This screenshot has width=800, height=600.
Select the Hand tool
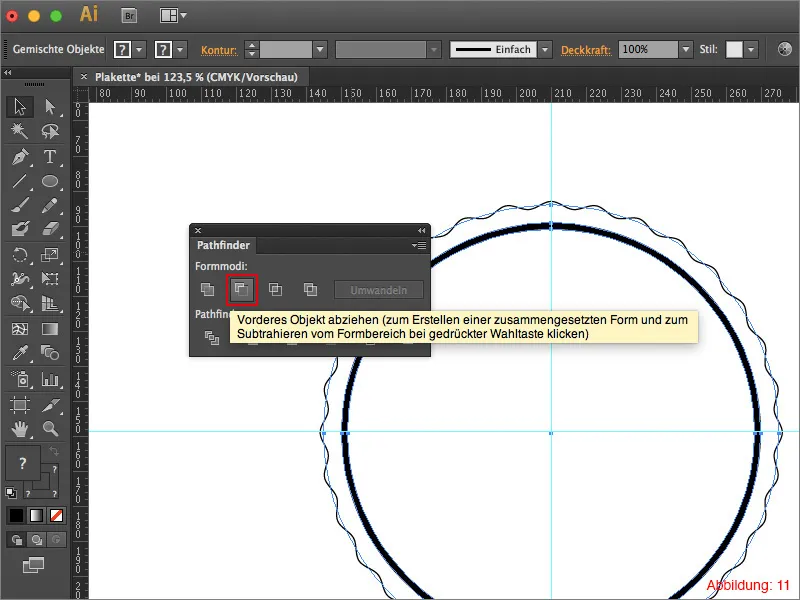coord(20,429)
